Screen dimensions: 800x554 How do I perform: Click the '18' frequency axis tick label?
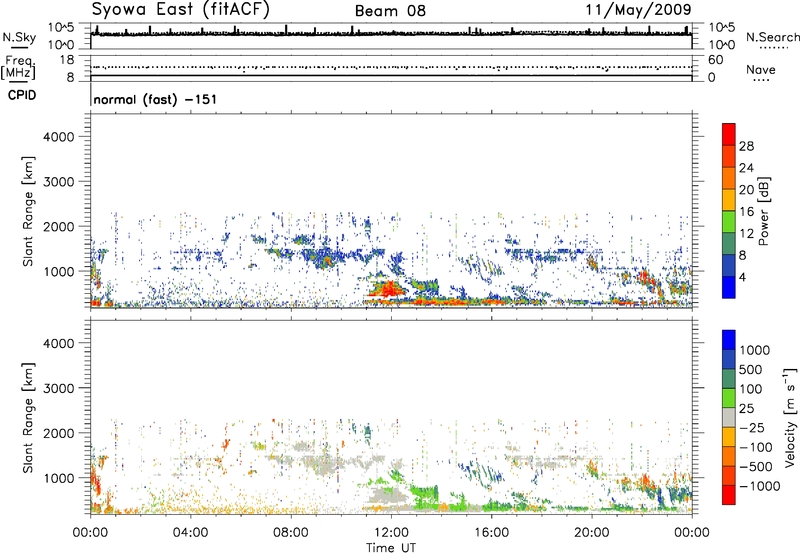click(67, 60)
